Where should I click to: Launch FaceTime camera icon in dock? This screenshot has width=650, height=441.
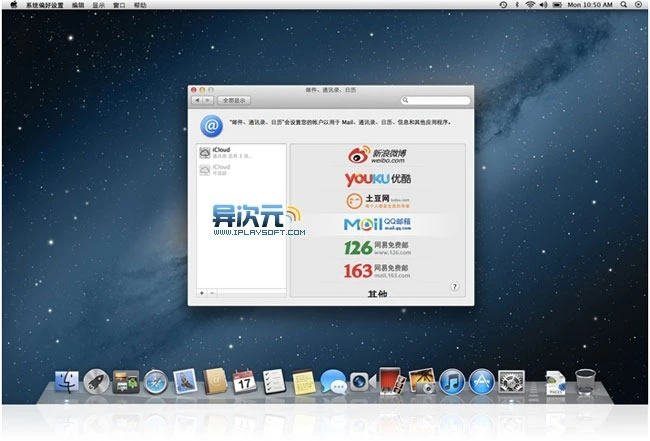[362, 382]
